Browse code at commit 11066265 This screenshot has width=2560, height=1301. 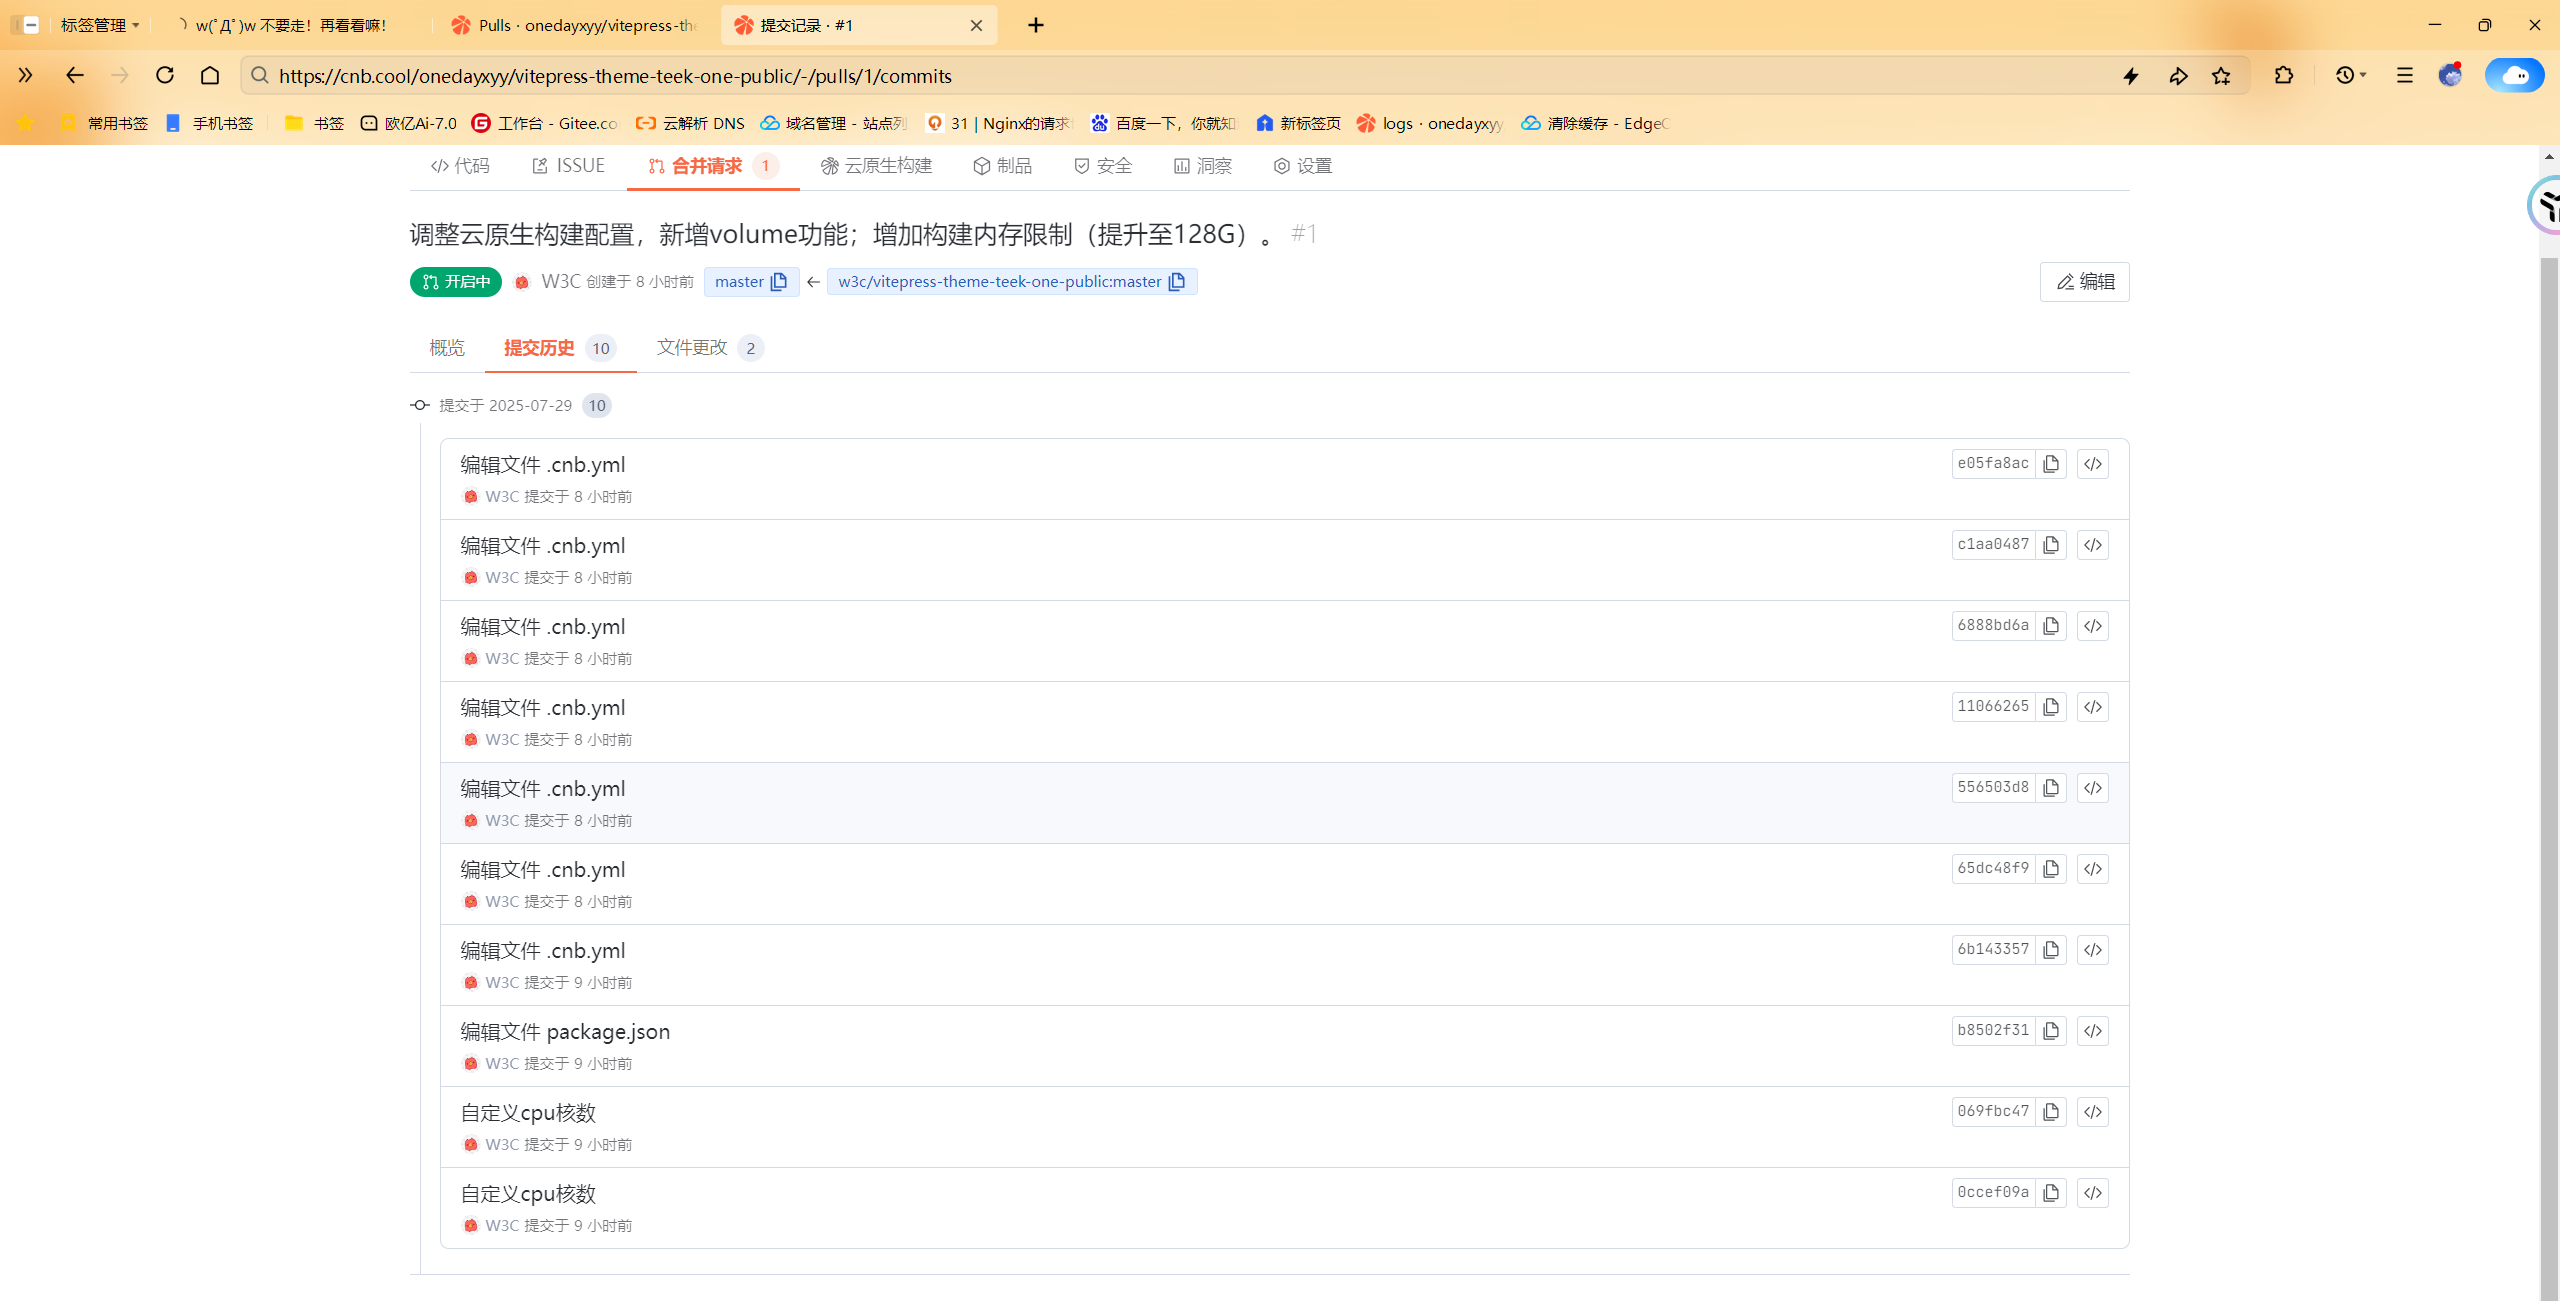click(x=2093, y=707)
